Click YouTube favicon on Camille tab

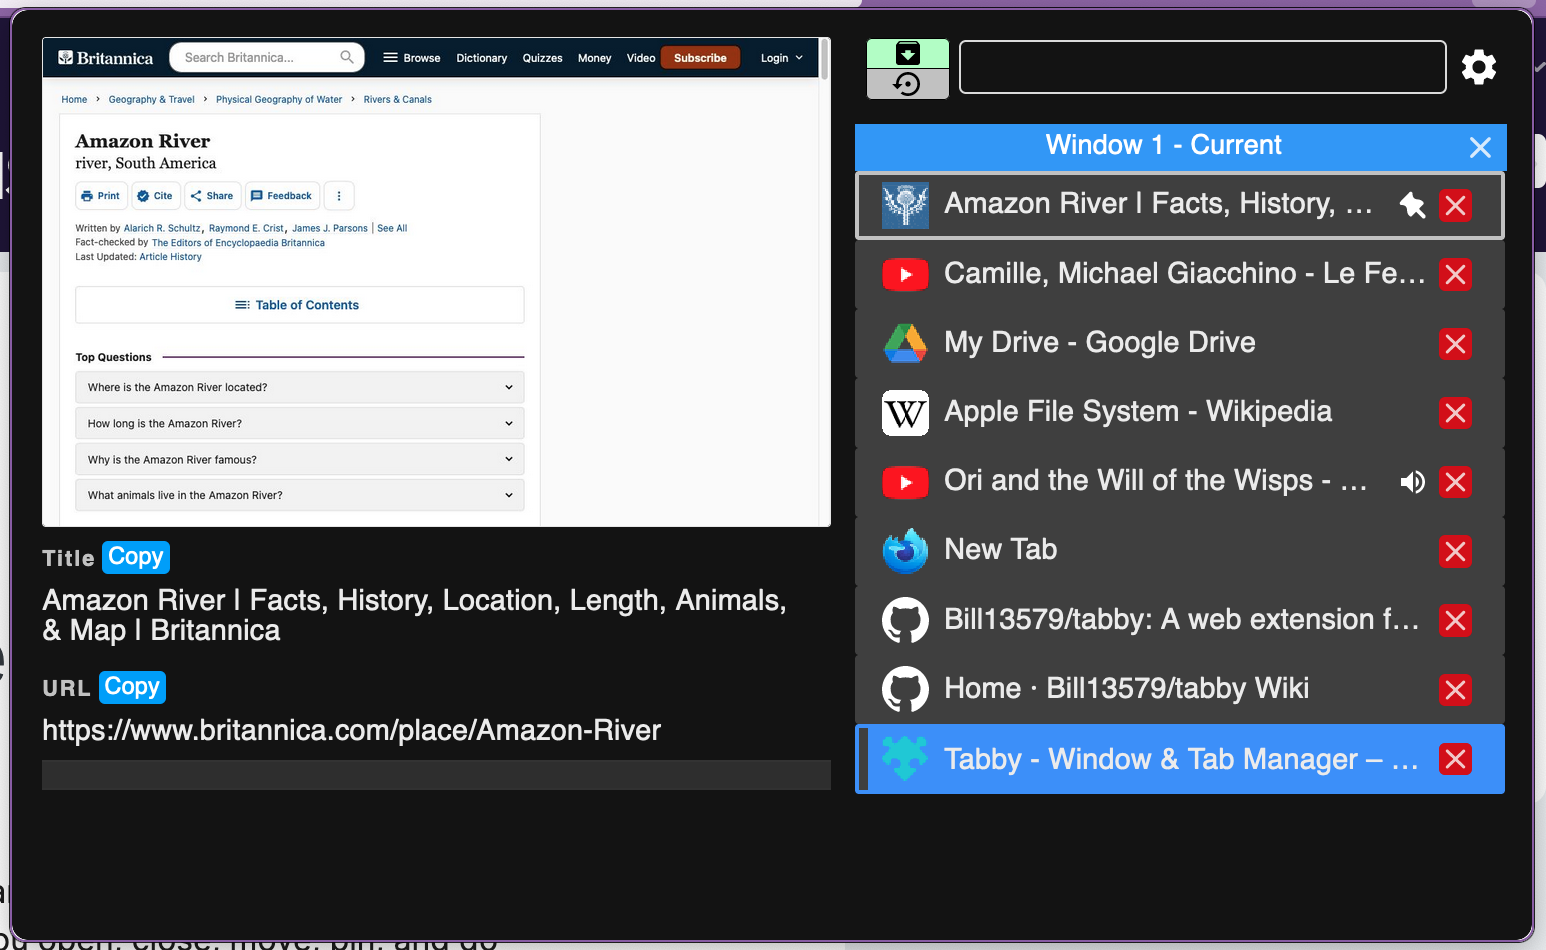point(905,274)
